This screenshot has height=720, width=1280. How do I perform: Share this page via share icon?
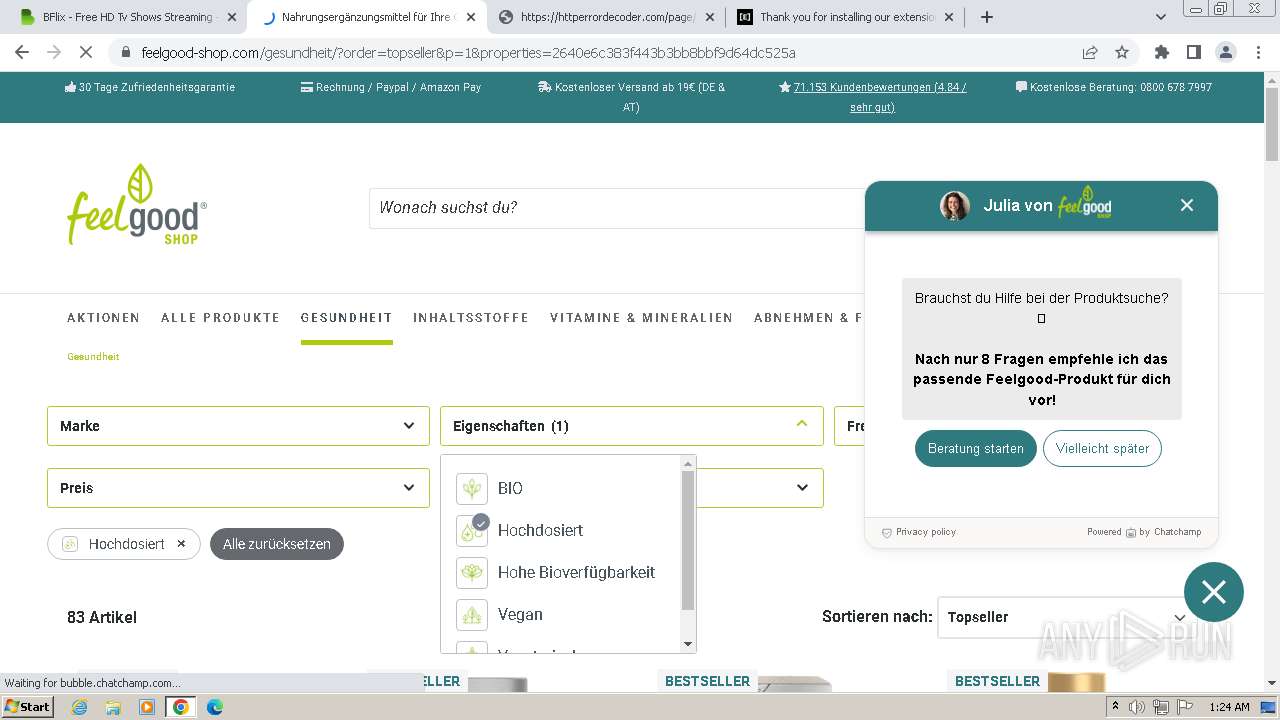(1090, 52)
